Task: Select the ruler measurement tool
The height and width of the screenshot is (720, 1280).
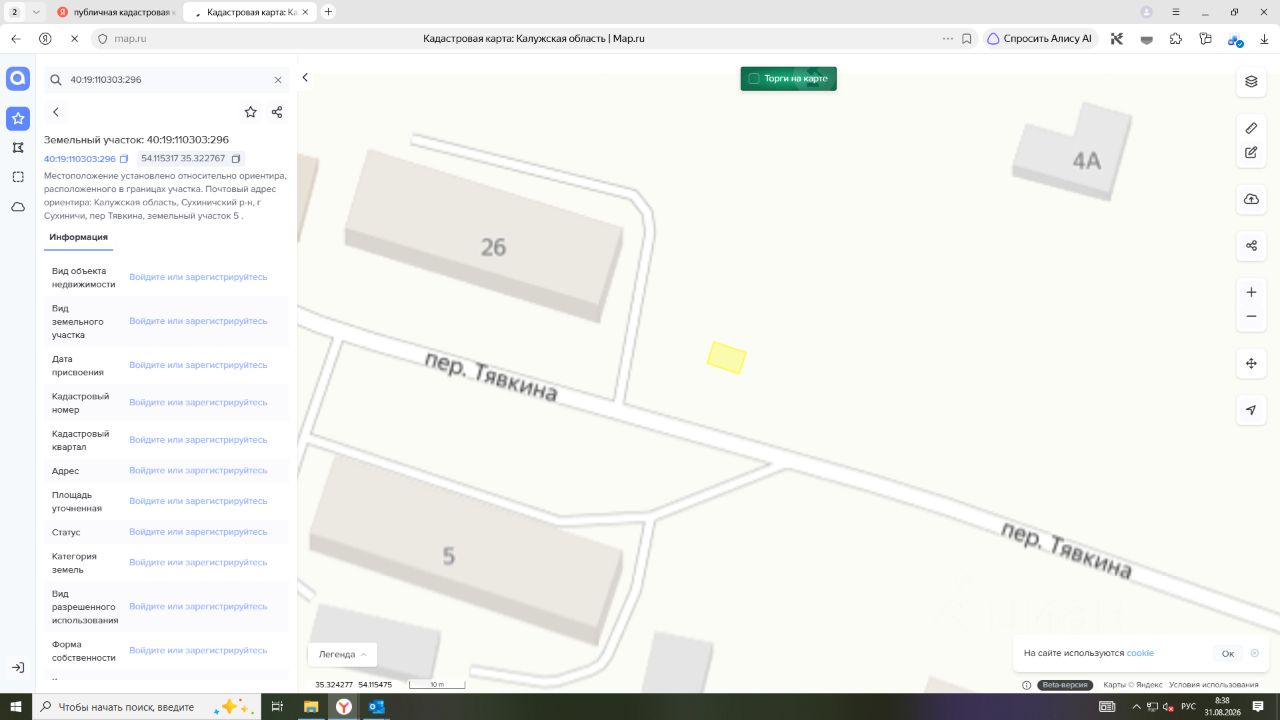Action: click(x=1251, y=128)
